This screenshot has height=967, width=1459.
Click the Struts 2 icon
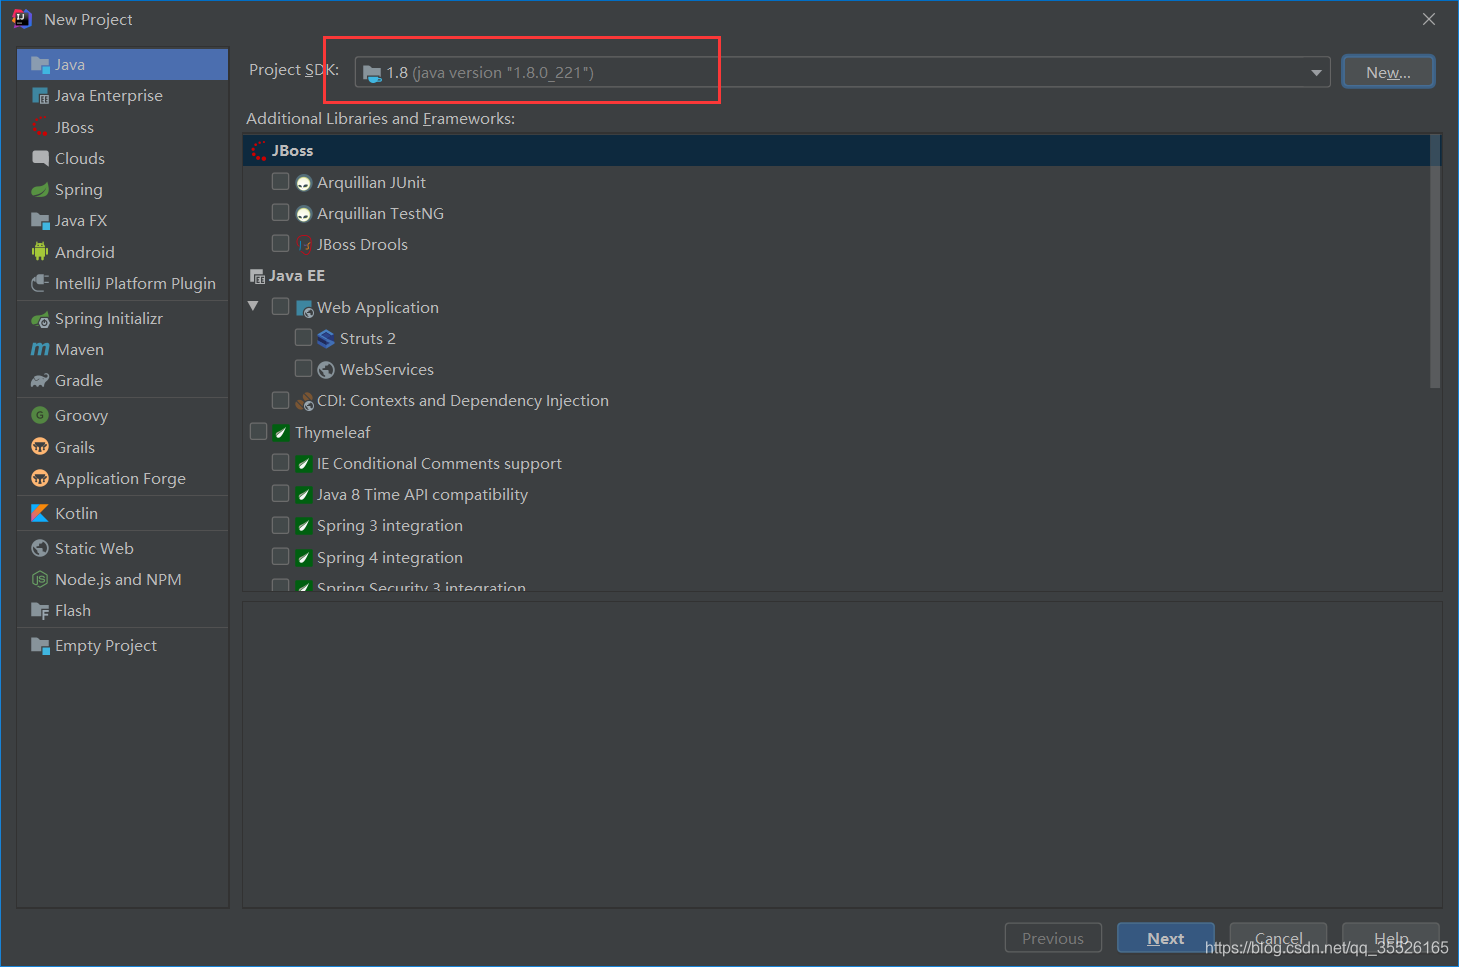click(x=326, y=339)
